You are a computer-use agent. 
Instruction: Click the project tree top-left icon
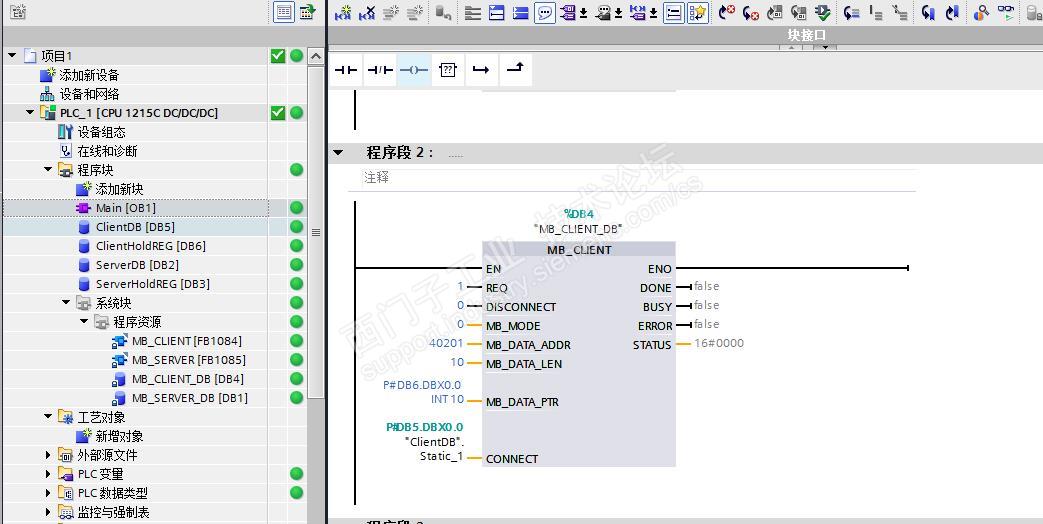[18, 11]
